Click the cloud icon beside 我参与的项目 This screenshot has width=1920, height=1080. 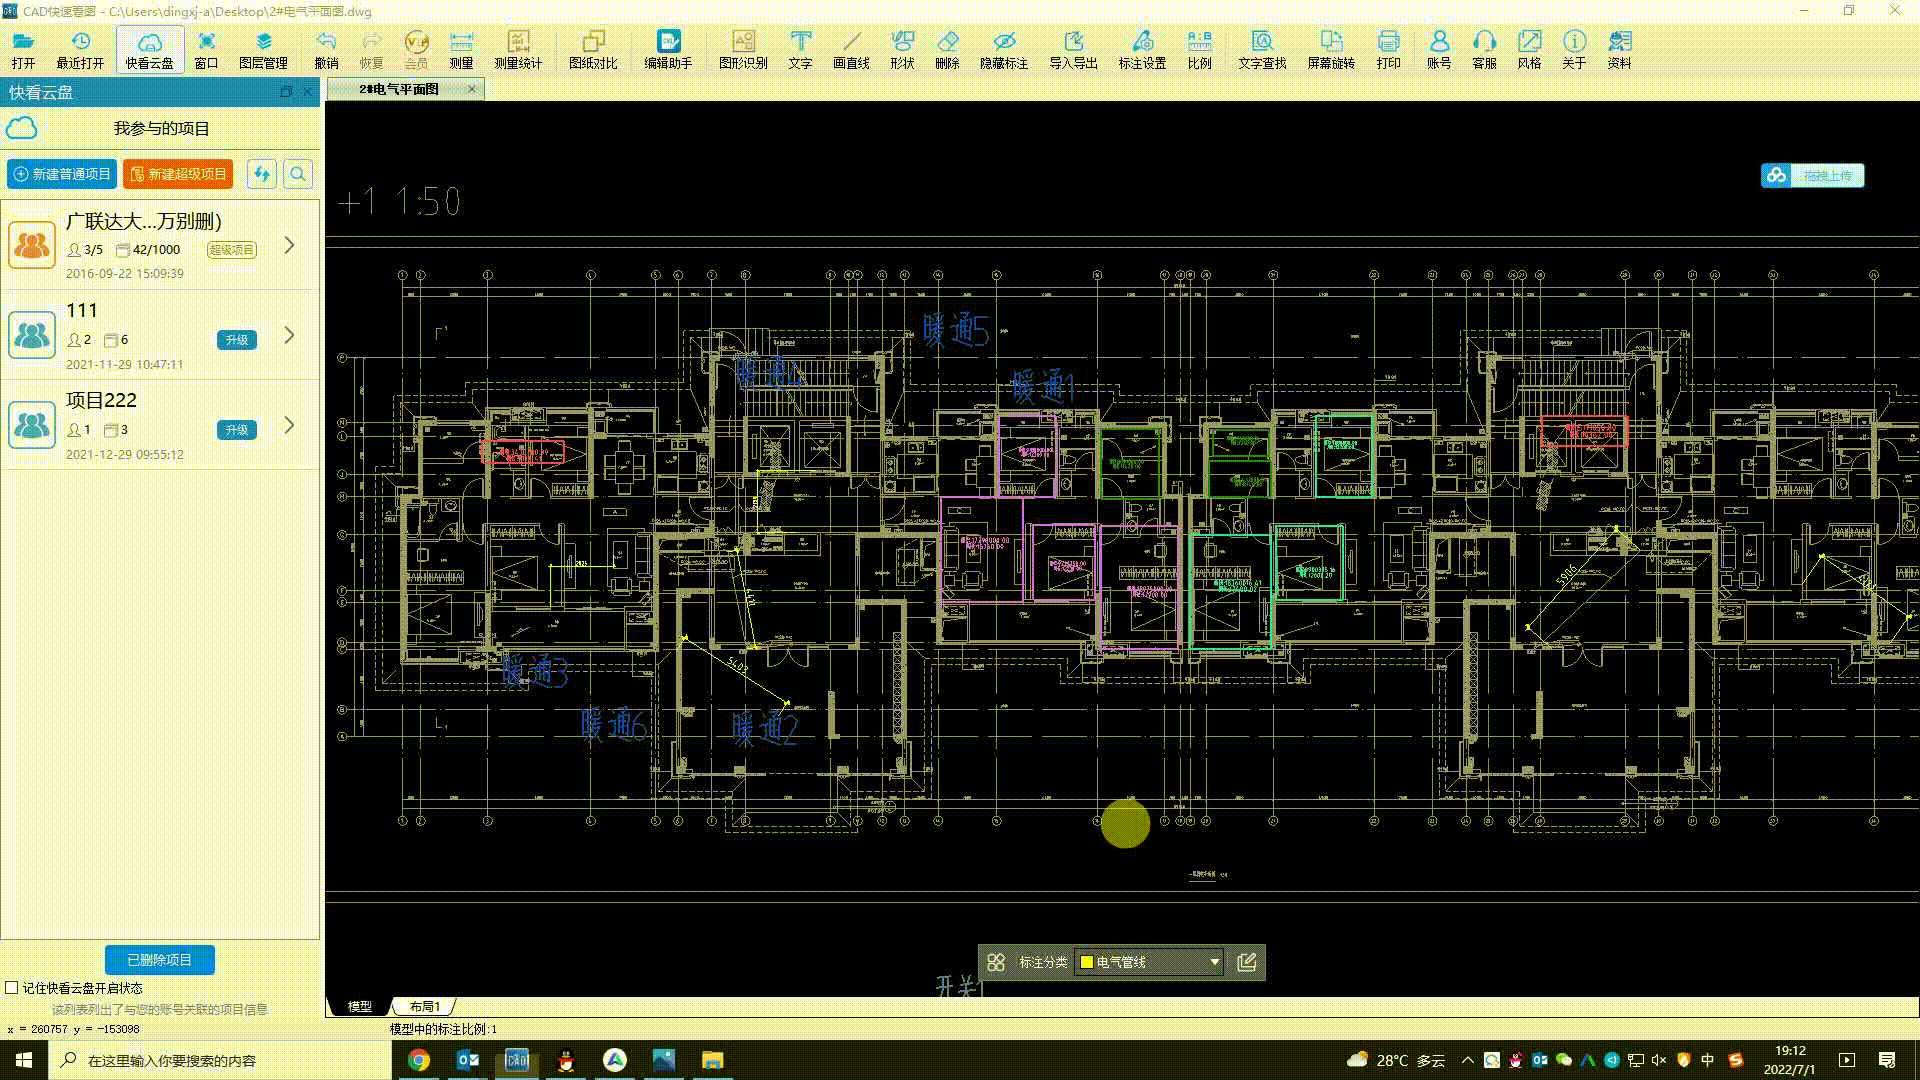22,128
